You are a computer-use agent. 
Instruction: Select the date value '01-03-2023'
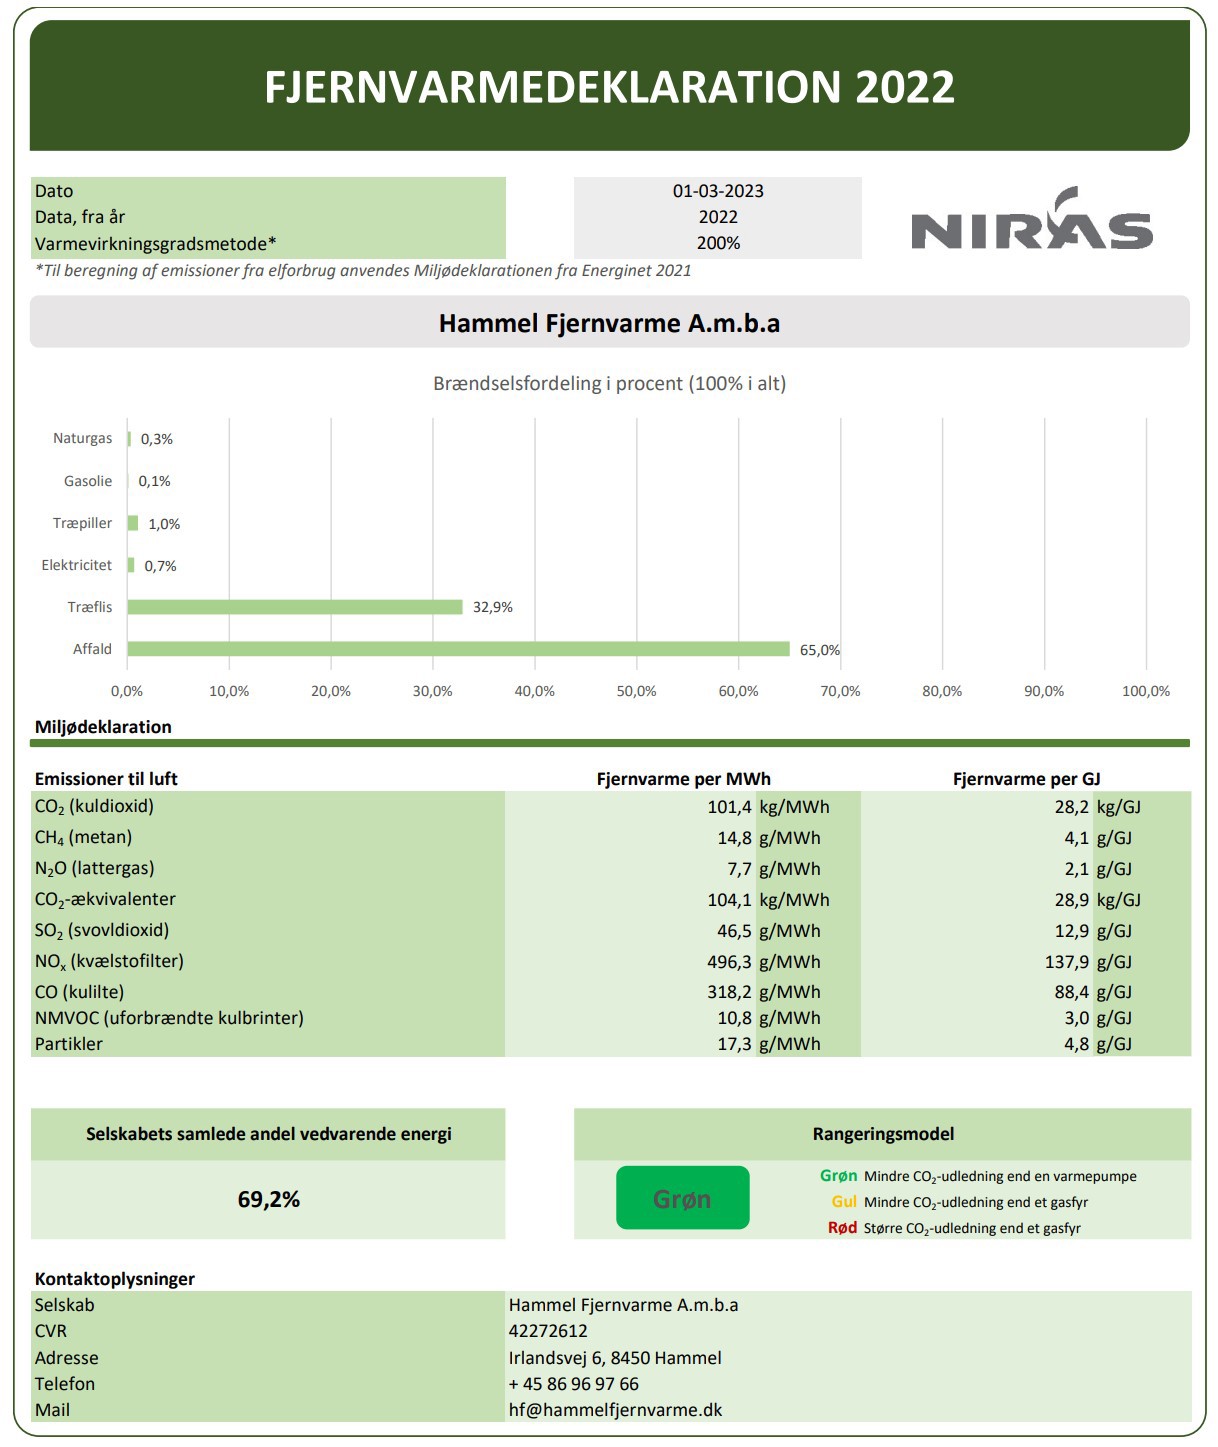[718, 191]
